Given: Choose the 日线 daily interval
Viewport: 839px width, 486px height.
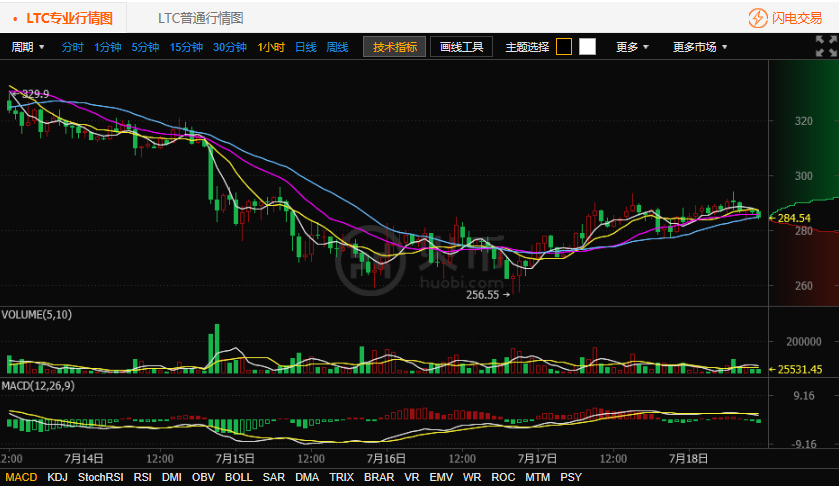Looking at the screenshot, I should (306, 47).
